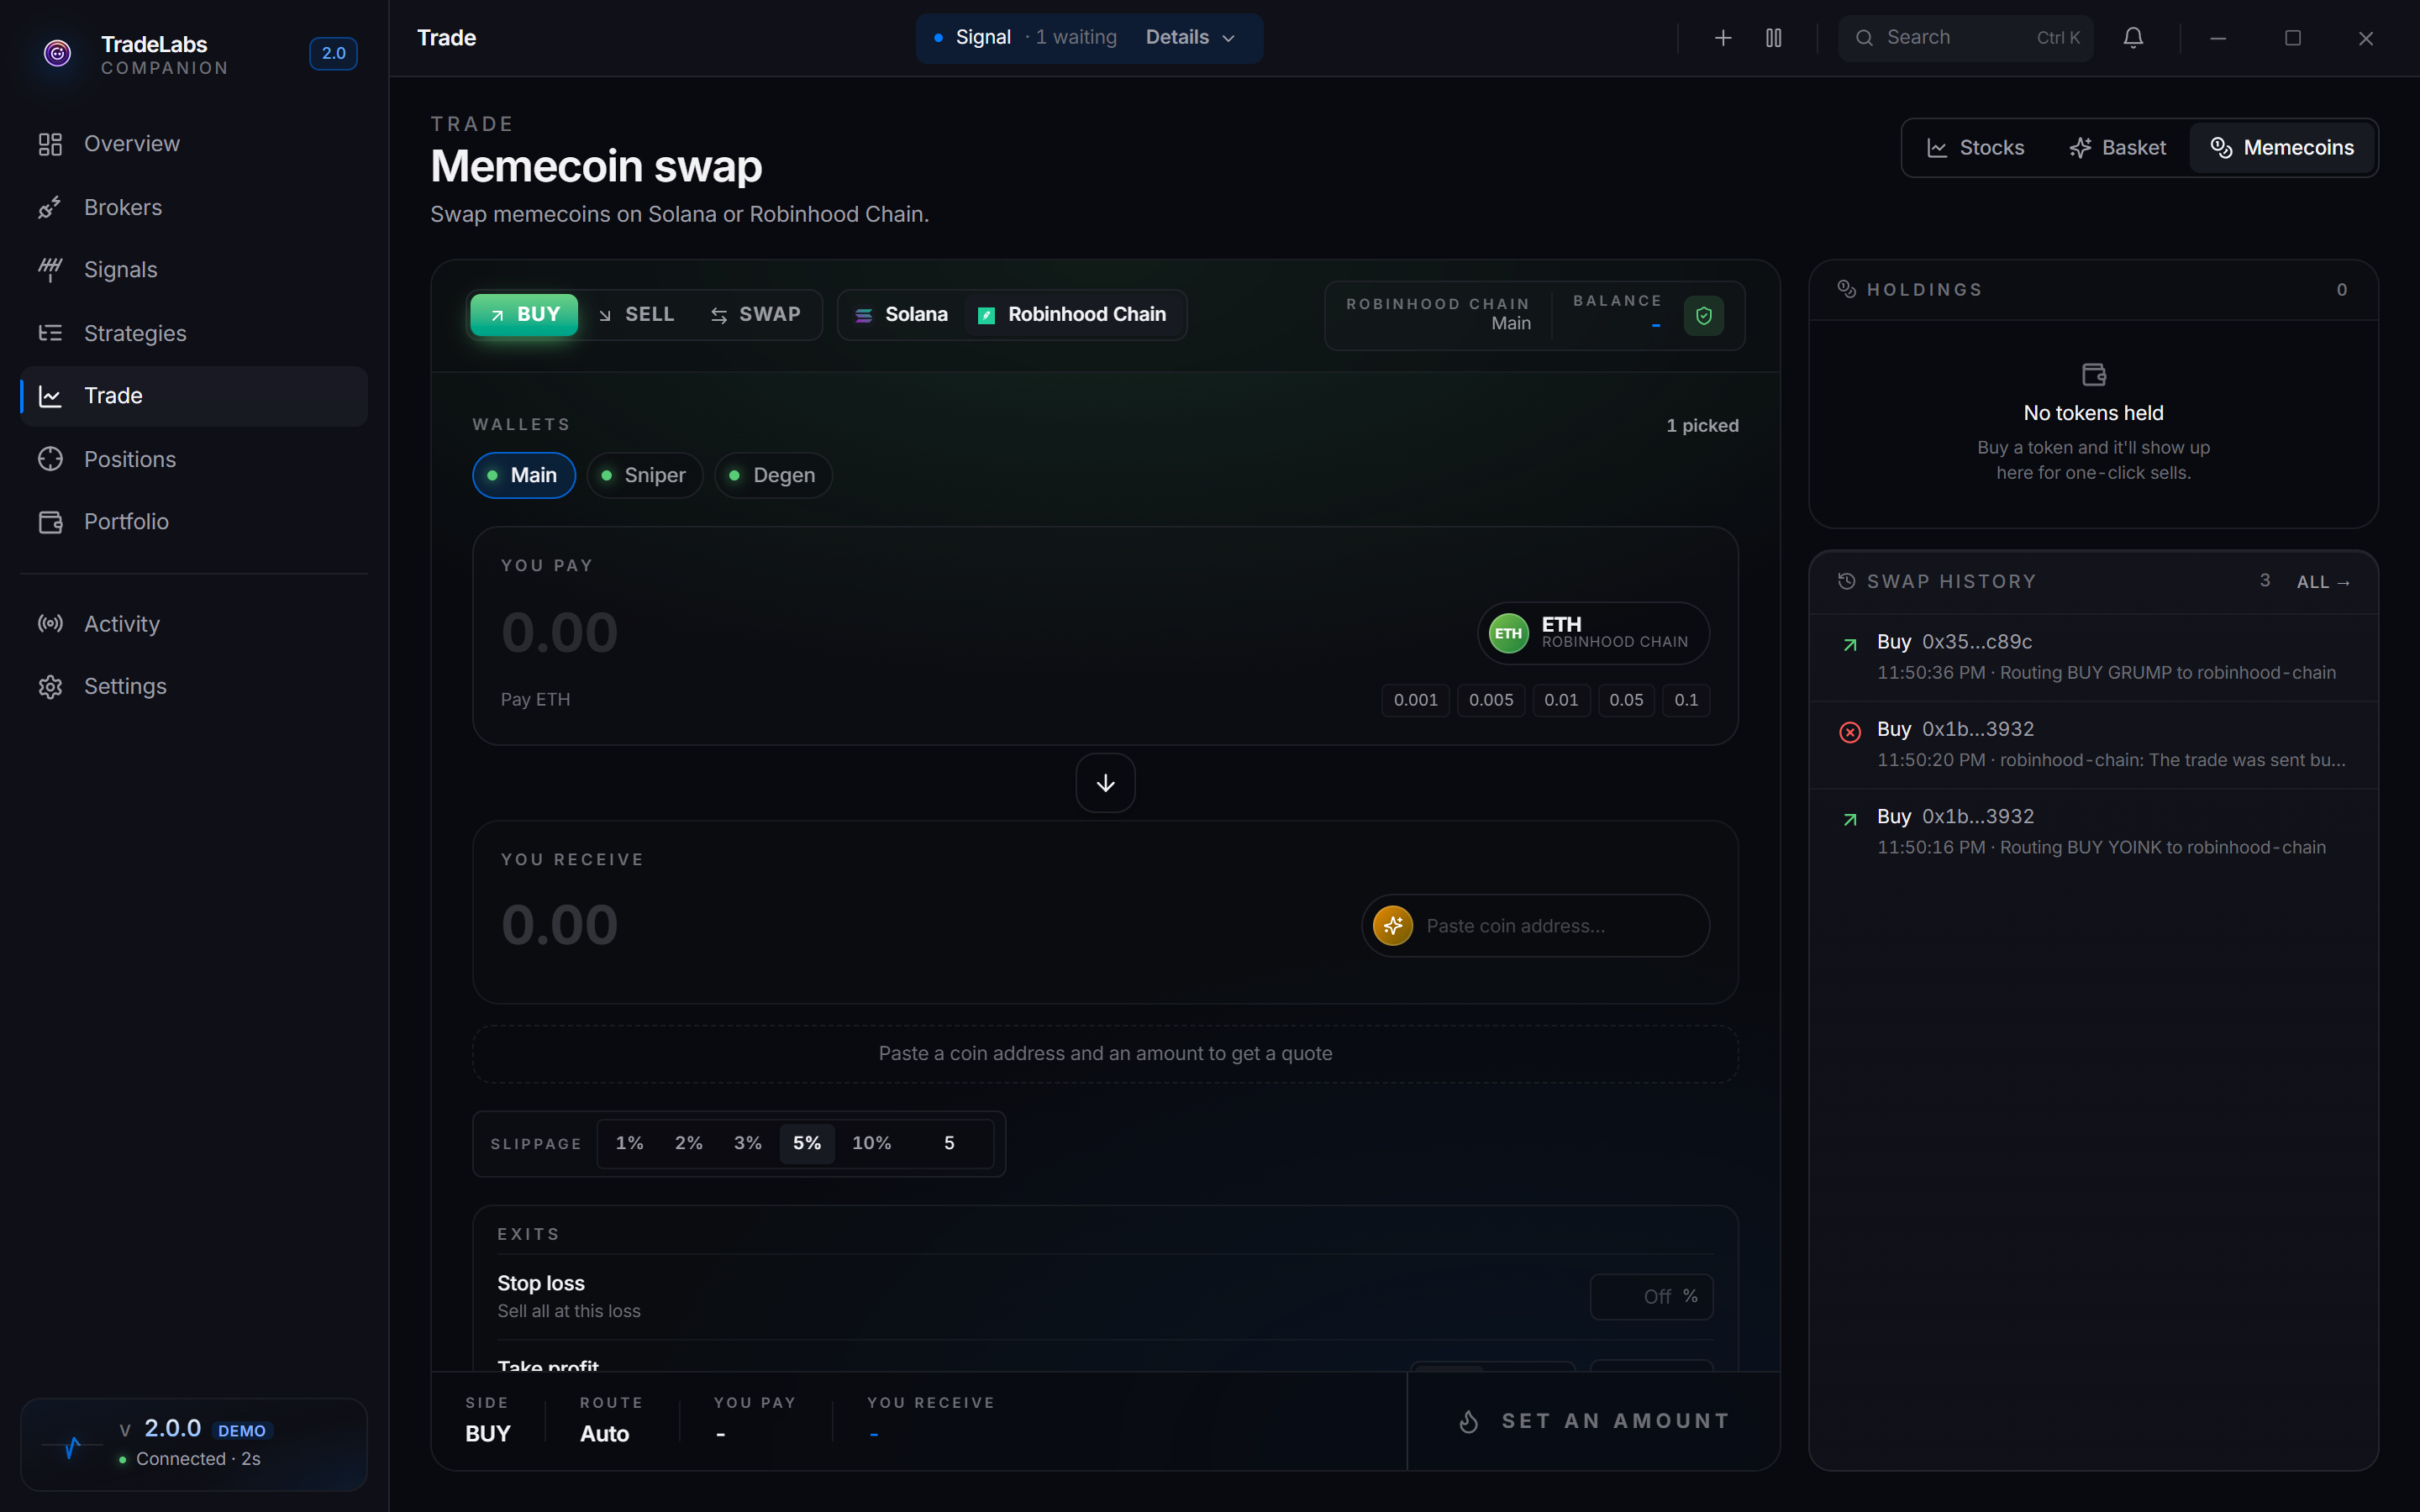Select the SELL side
This screenshot has height=1512, width=2420.
click(637, 315)
